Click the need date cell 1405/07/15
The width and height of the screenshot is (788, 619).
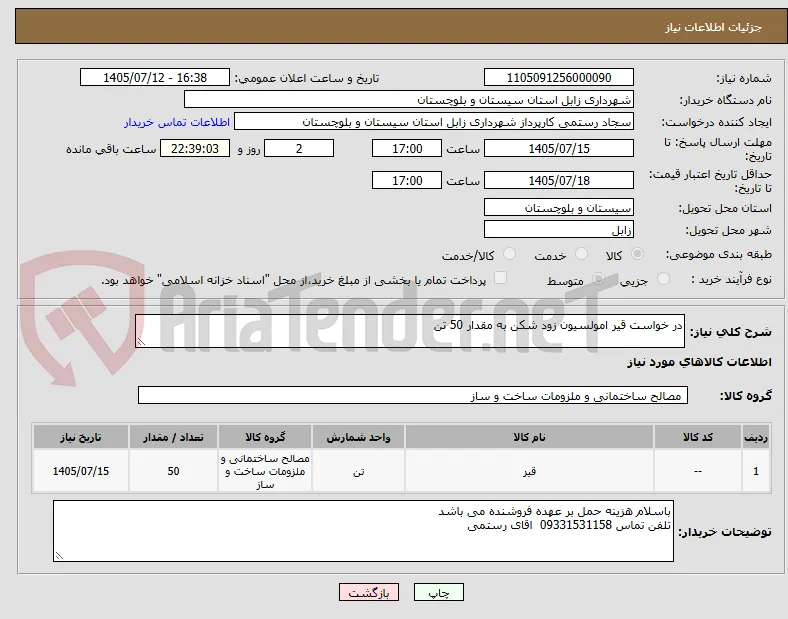(x=81, y=471)
